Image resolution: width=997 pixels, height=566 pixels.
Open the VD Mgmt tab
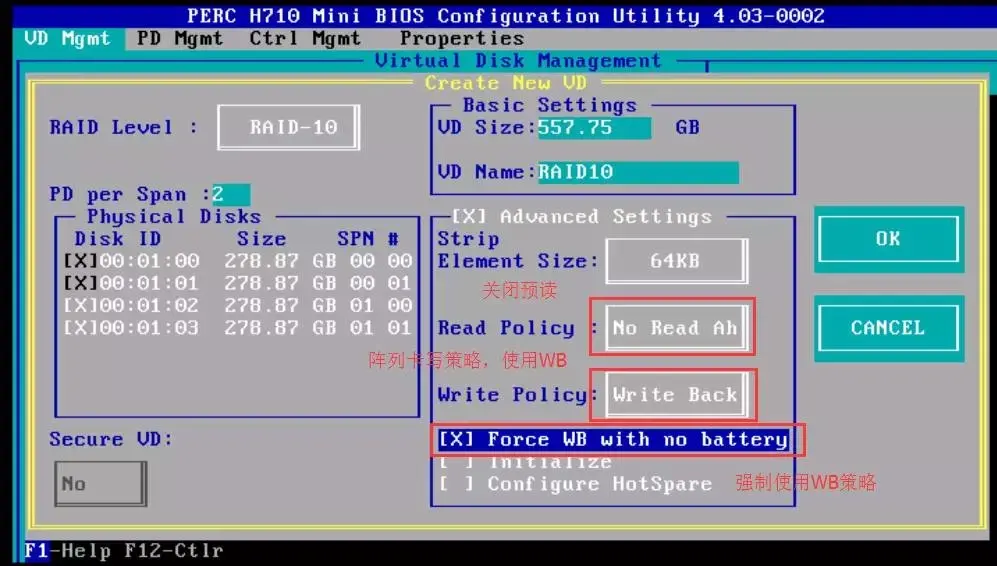[x=66, y=38]
